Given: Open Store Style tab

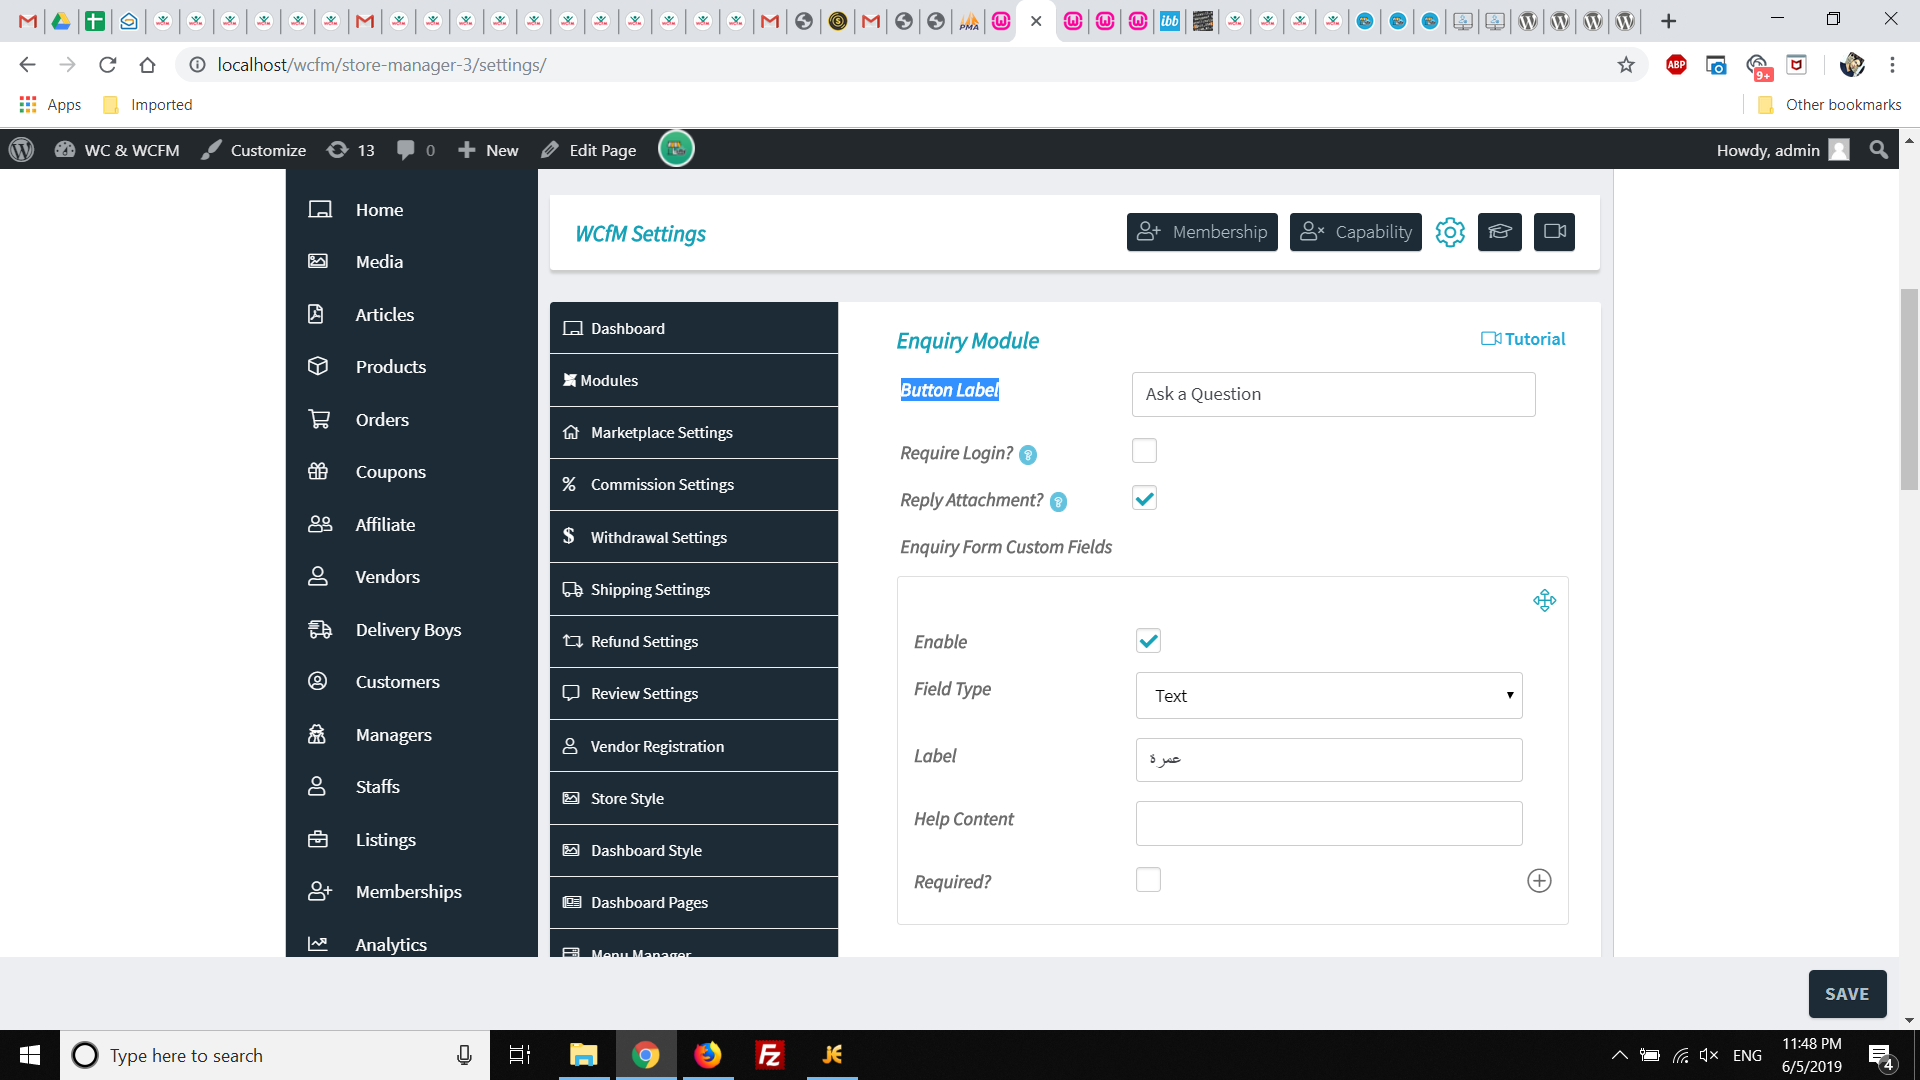Looking at the screenshot, I should [694, 798].
